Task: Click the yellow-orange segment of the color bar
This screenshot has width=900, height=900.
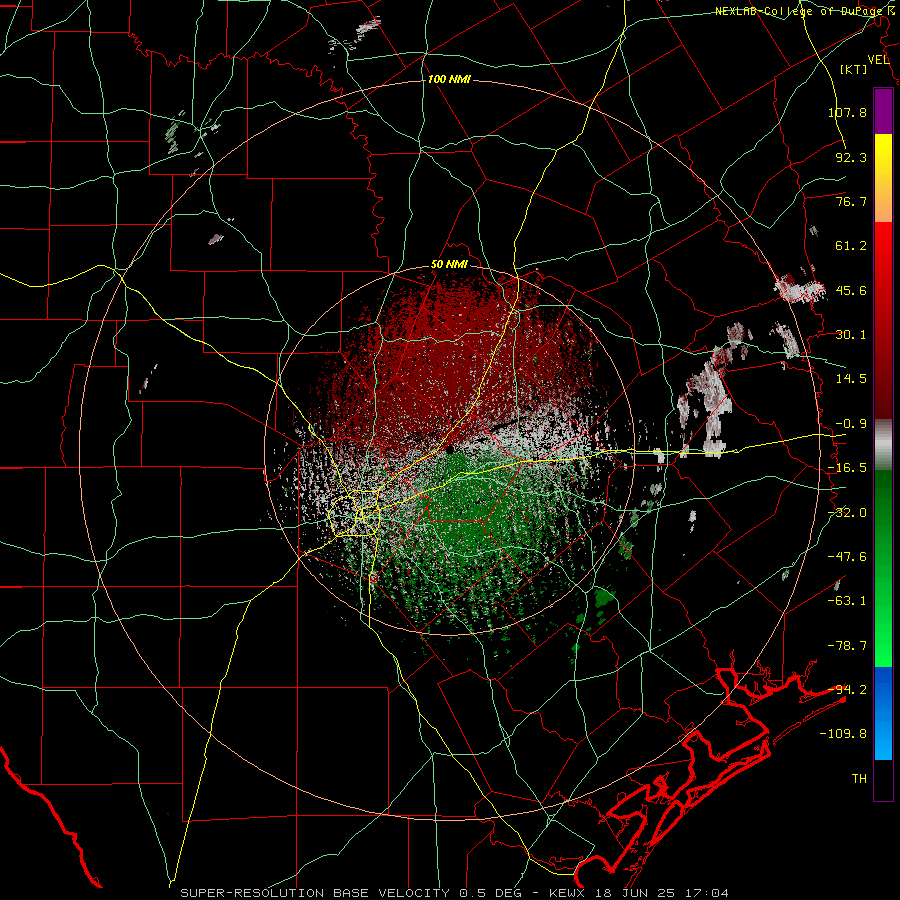Action: pos(883,178)
